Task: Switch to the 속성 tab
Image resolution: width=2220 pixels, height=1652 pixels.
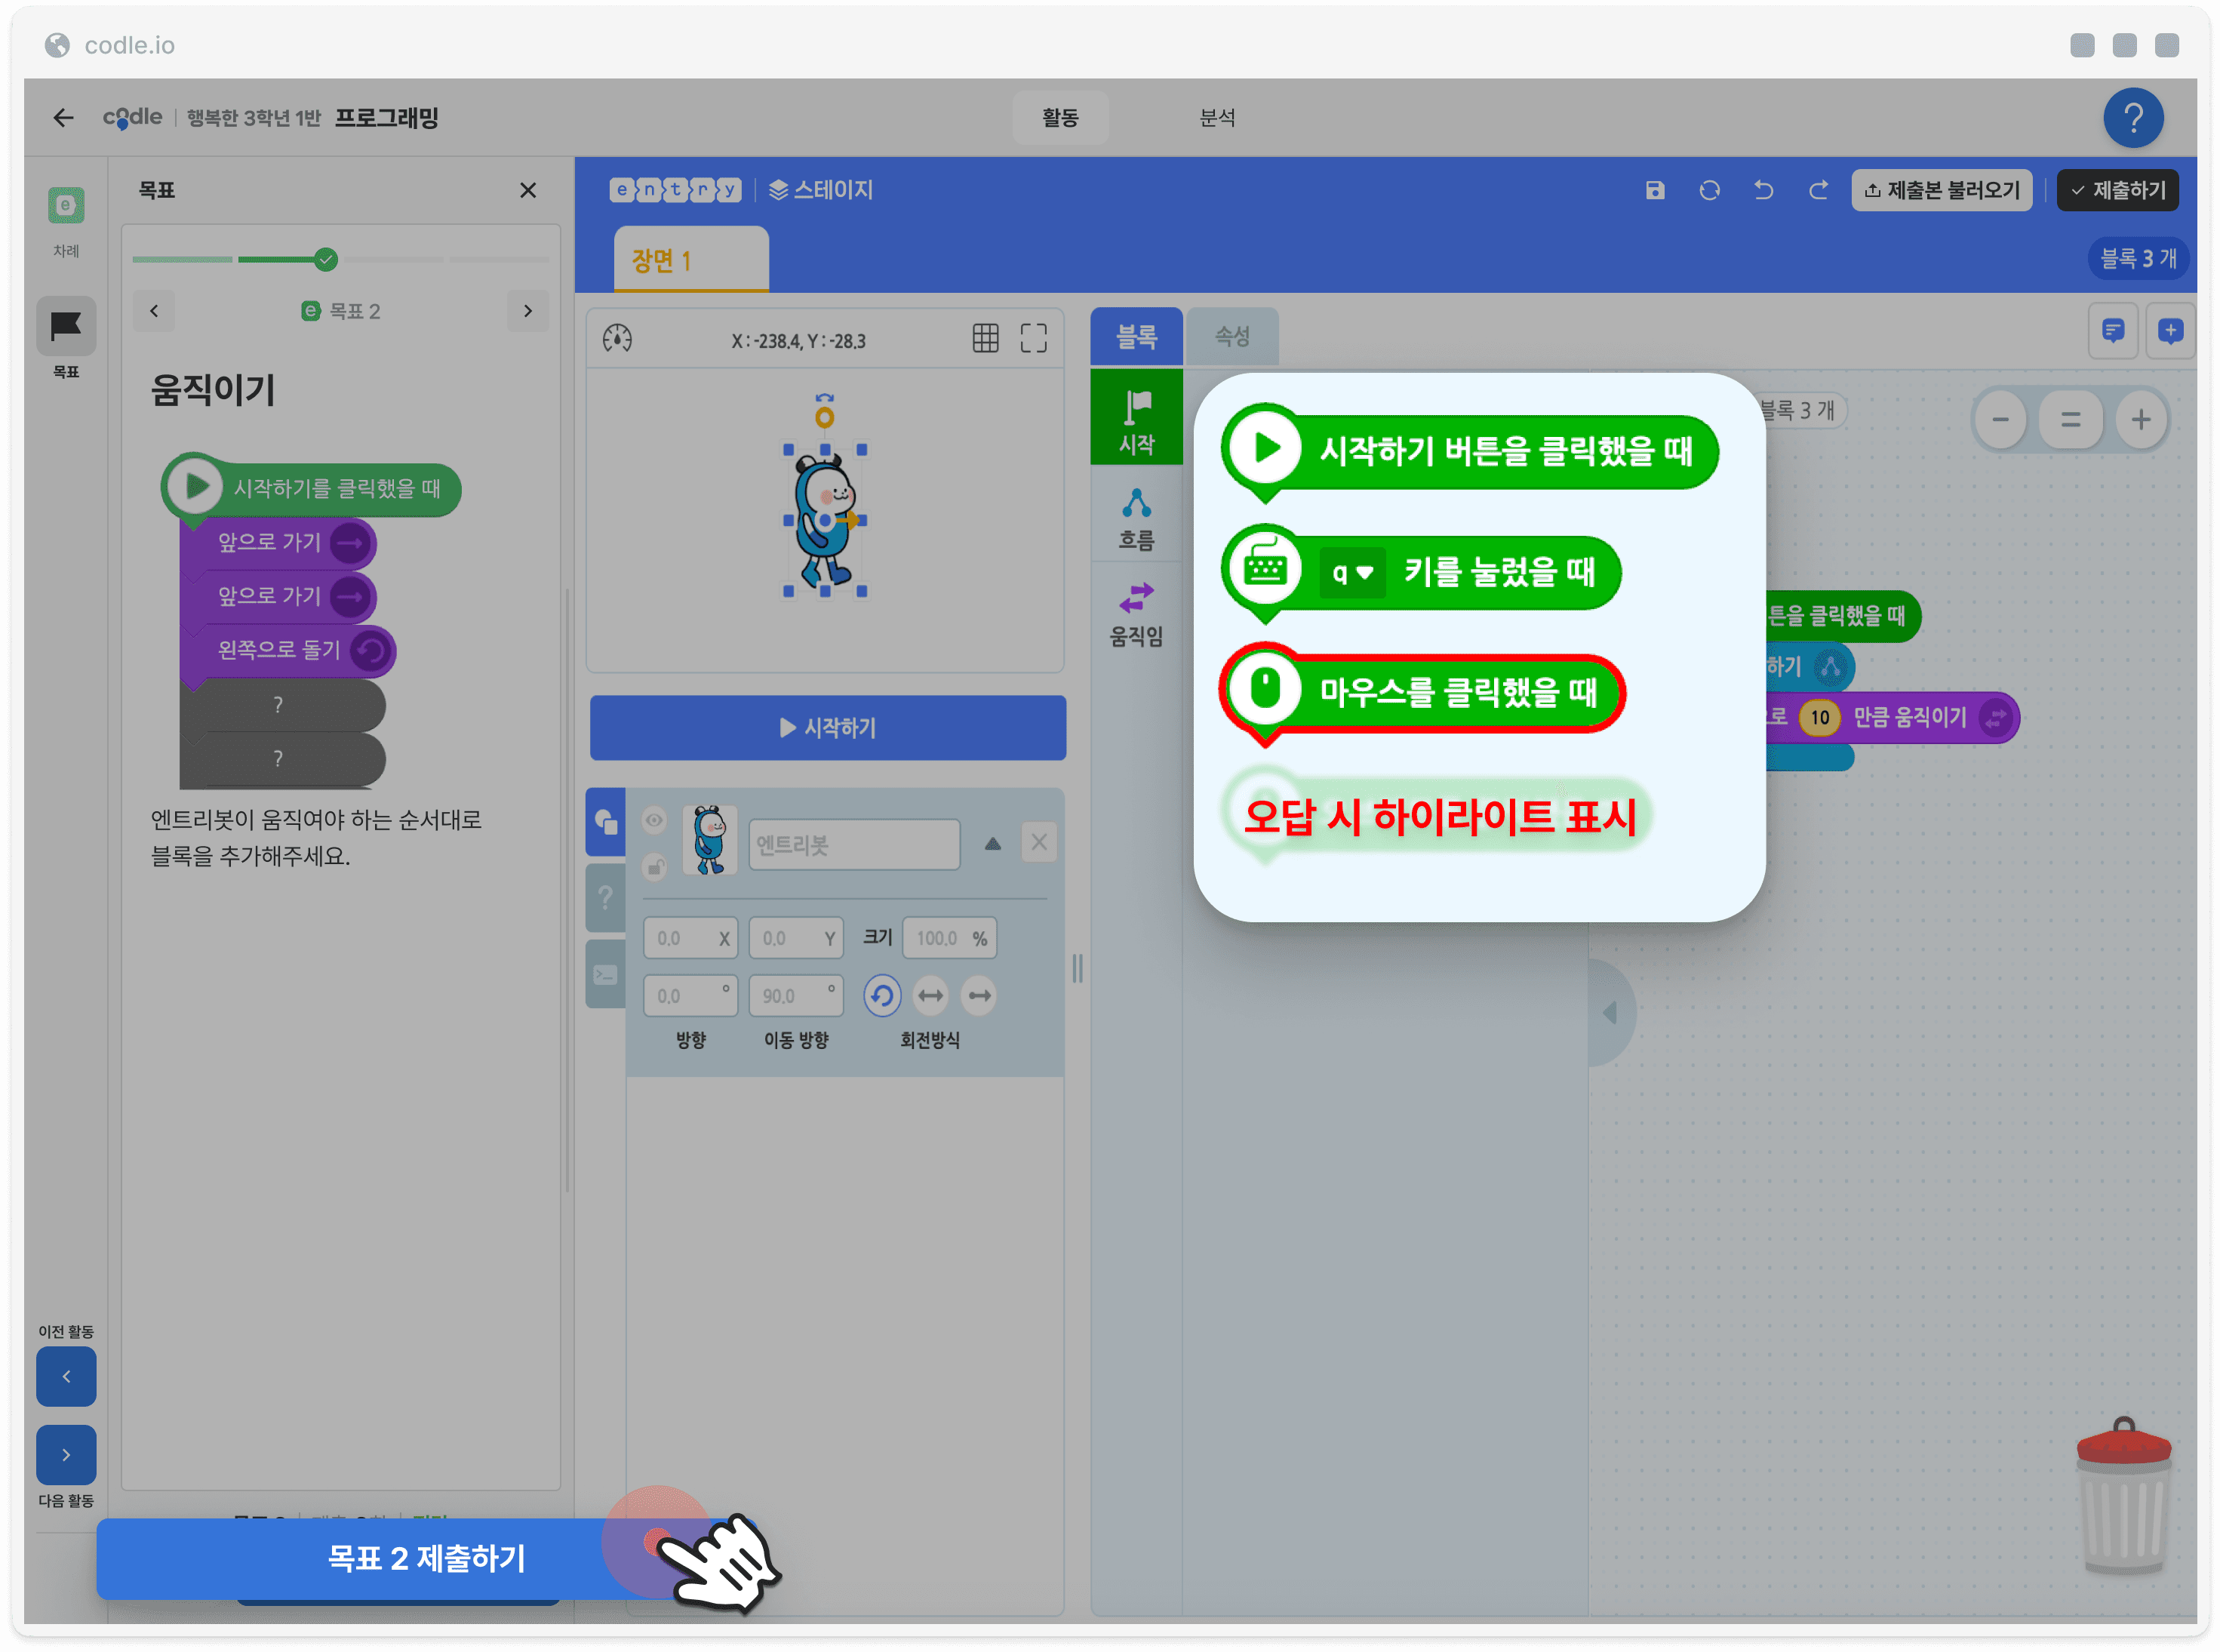Action: (x=1231, y=336)
